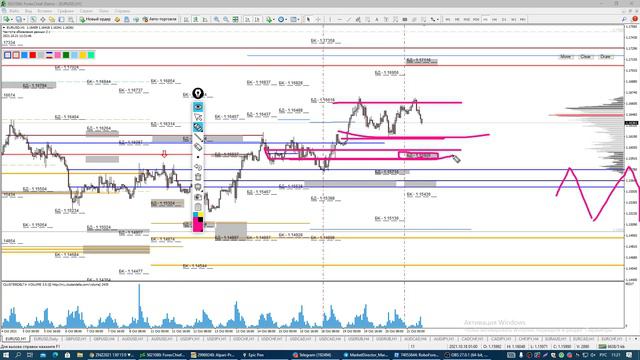Image resolution: width=640 pixels, height=360 pixels.
Task: Open the chart templates icon
Action: (293, 19)
